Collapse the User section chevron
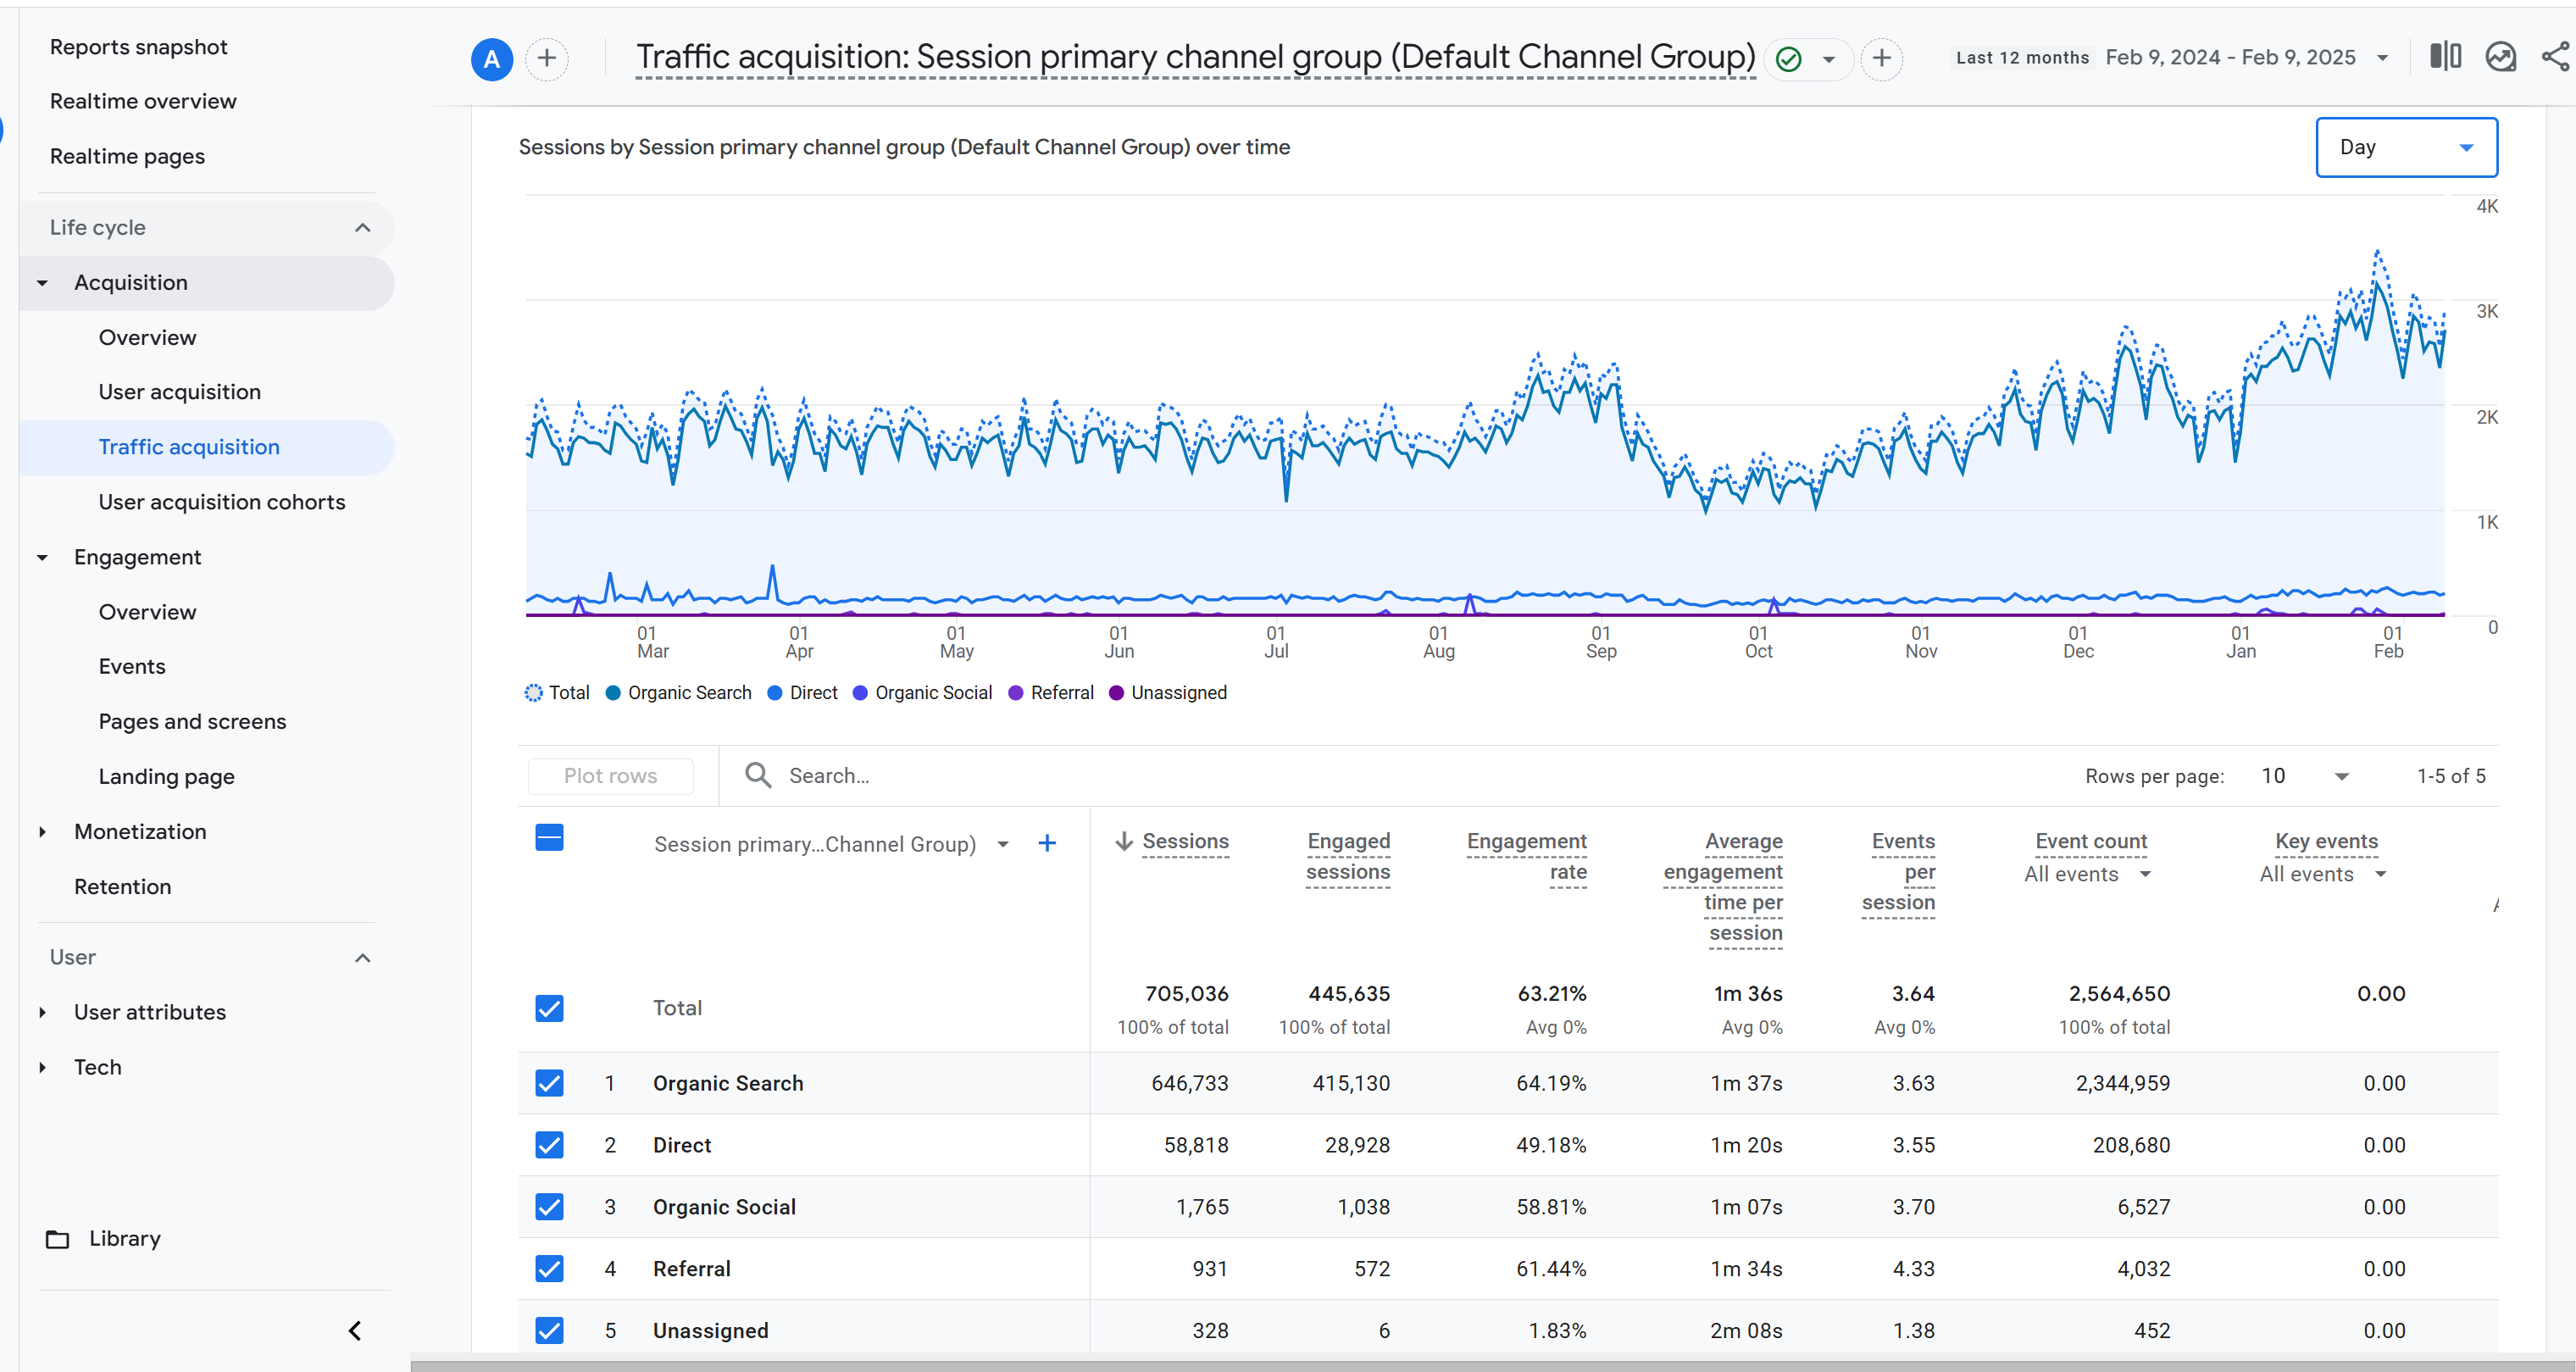 pyautogui.click(x=363, y=958)
